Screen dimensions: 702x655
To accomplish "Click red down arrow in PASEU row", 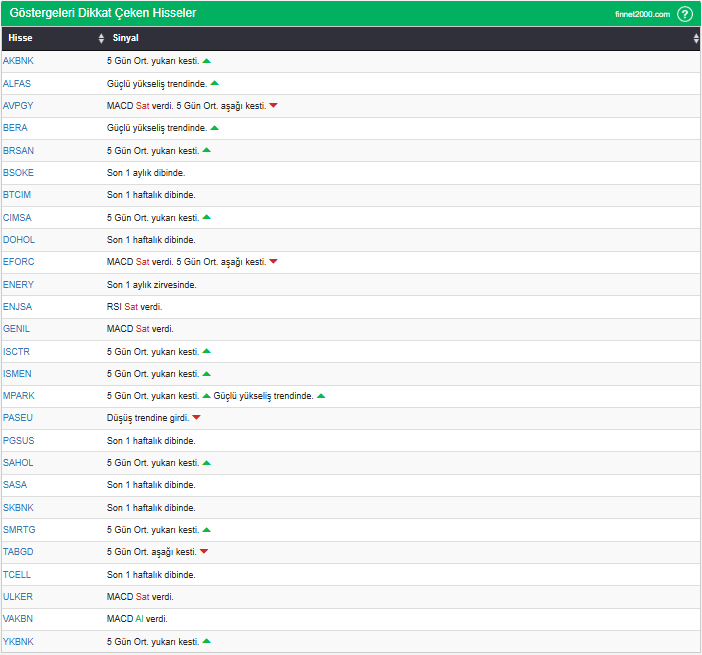I will (197, 418).
